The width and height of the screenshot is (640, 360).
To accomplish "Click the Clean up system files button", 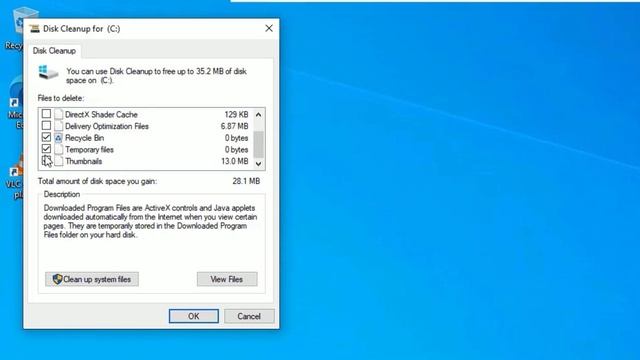I will tap(92, 279).
